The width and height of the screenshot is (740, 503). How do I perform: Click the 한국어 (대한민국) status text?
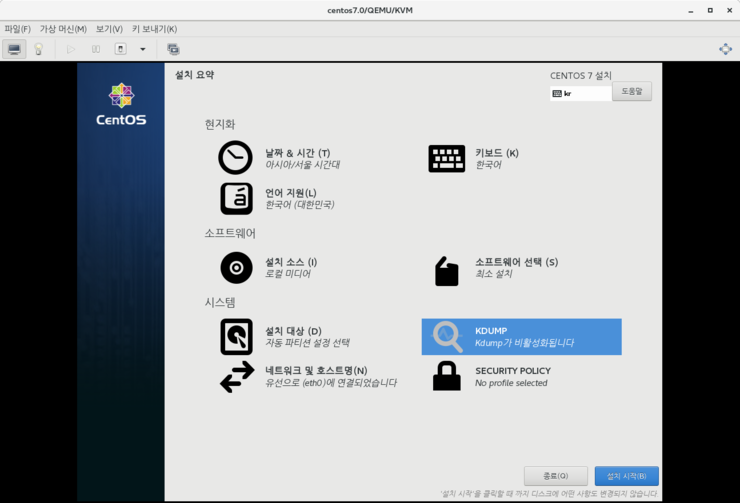click(300, 204)
